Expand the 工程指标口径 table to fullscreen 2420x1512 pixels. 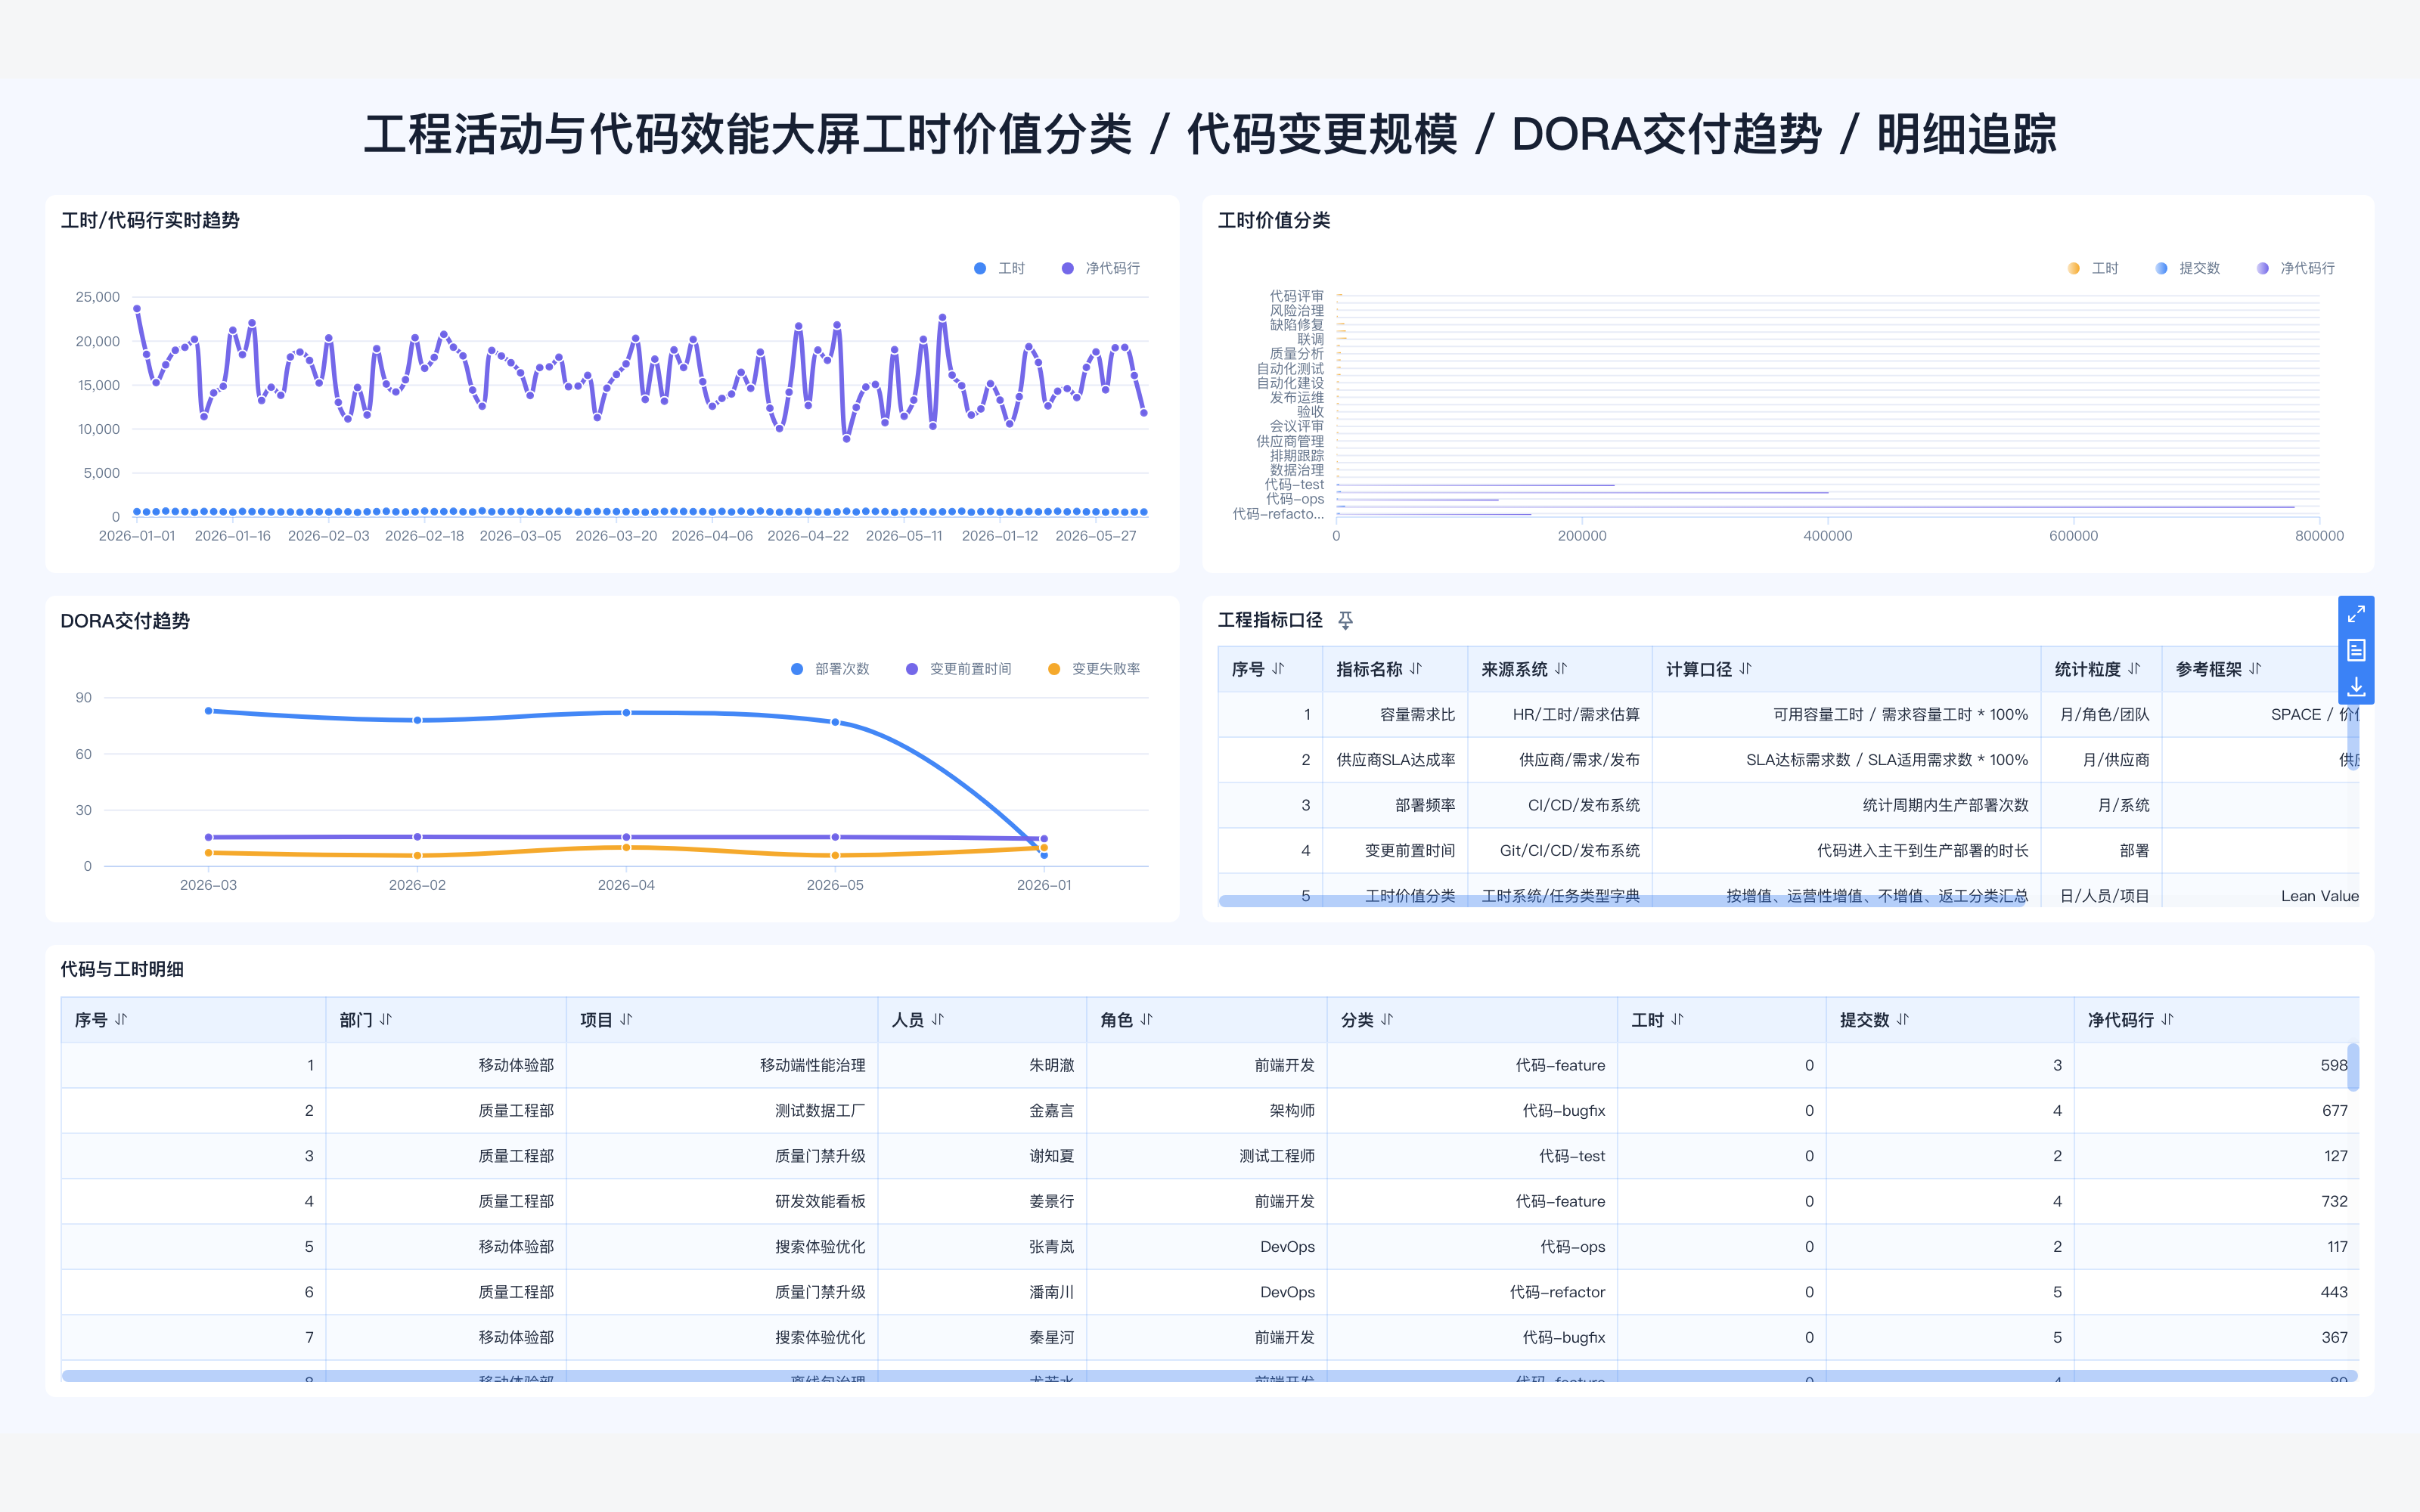[2356, 614]
